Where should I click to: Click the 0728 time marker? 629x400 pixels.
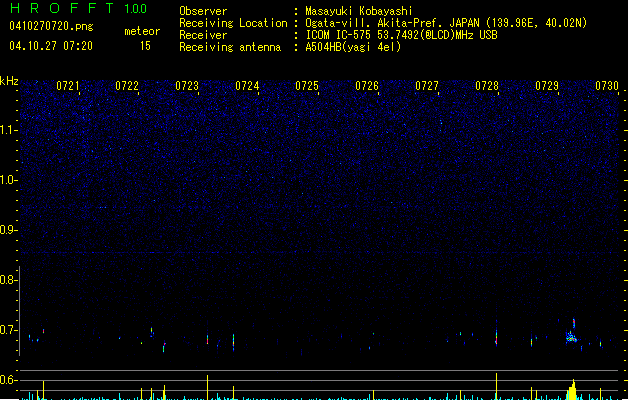pos(487,86)
